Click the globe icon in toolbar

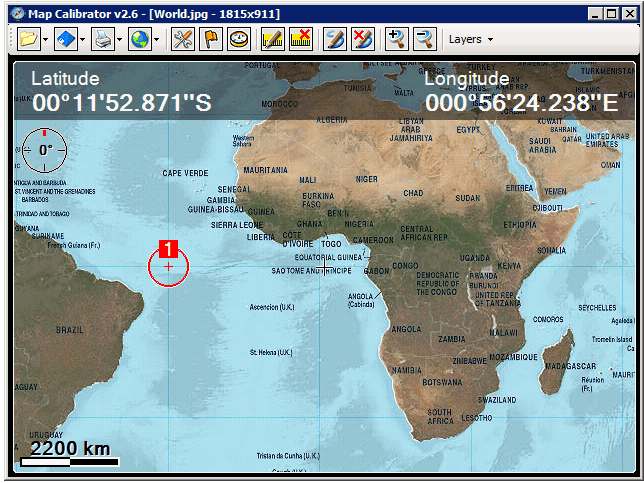click(x=139, y=39)
